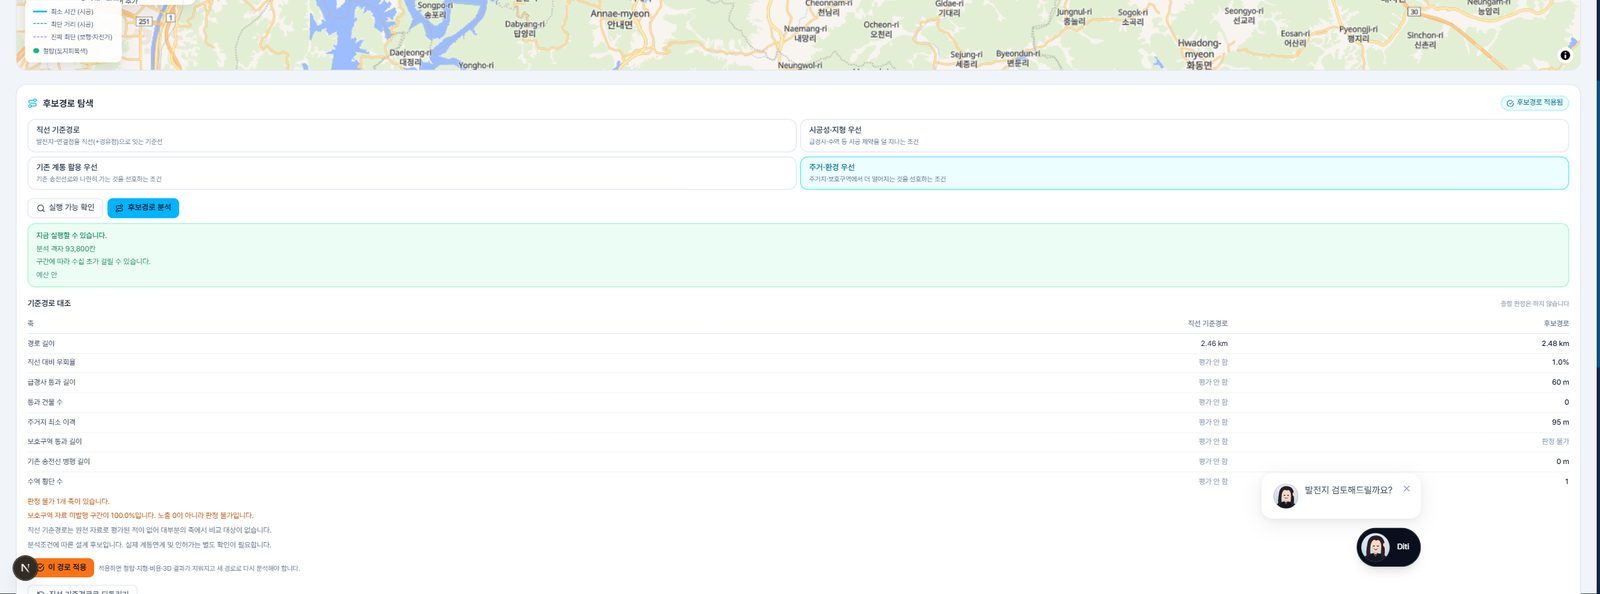Viewport: 1600px width, 594px height.
Task: Click the 실행 가능 확인 button
Action: coord(65,208)
